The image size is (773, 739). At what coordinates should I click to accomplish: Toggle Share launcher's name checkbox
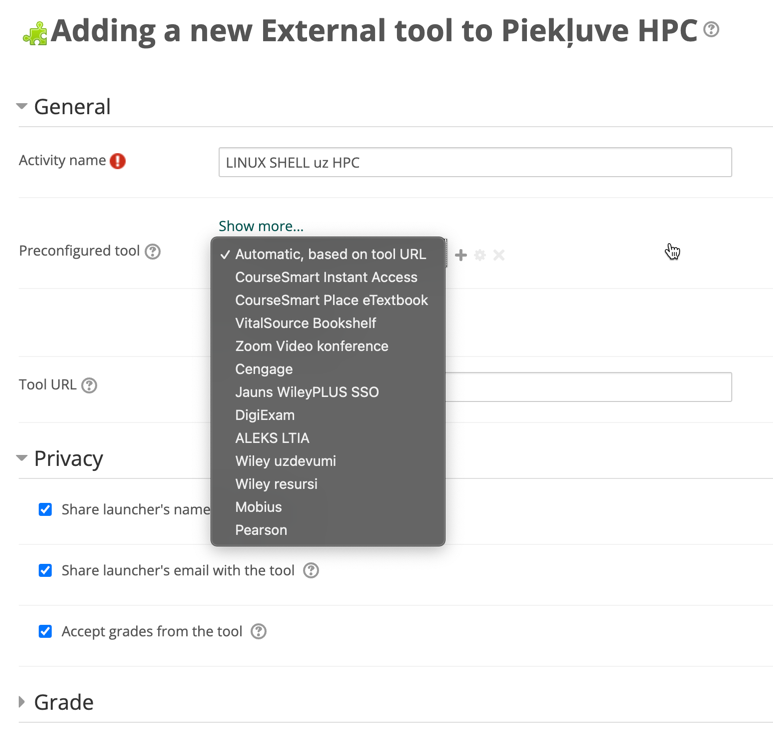pos(45,509)
